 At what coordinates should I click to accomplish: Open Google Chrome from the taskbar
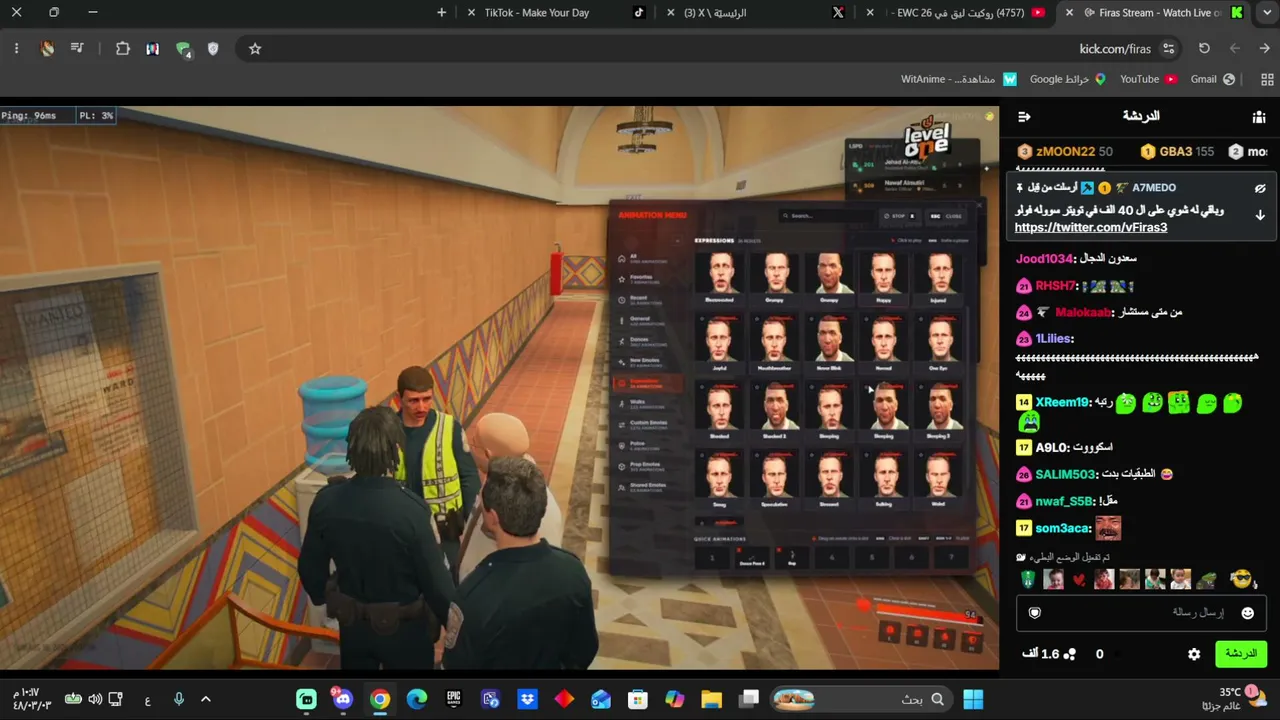(x=379, y=699)
